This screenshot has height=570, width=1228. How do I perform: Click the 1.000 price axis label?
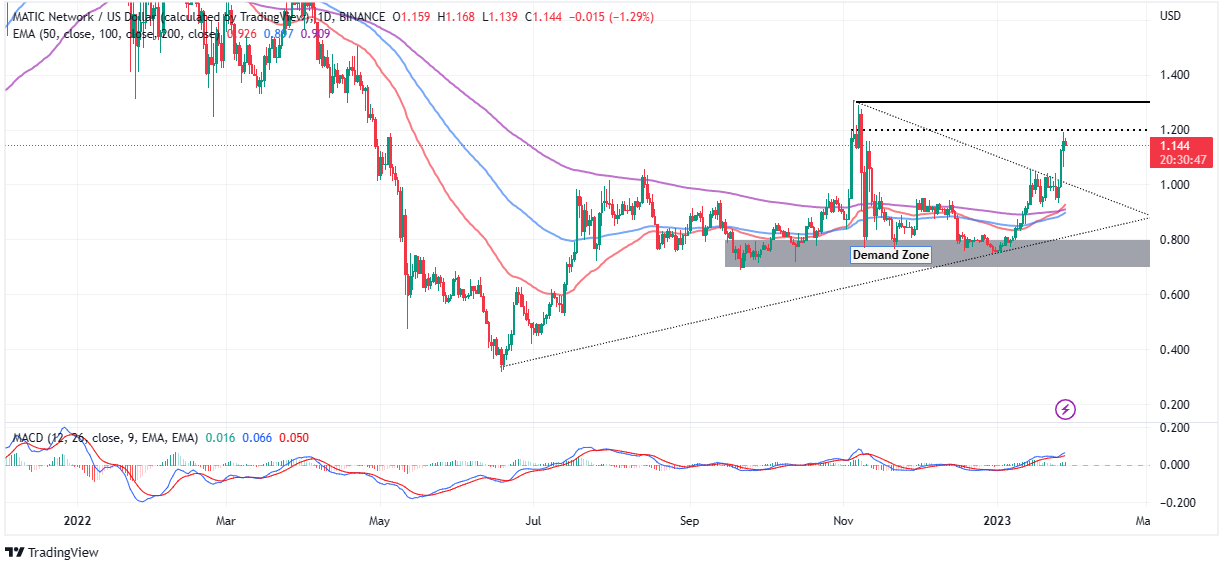click(1174, 185)
